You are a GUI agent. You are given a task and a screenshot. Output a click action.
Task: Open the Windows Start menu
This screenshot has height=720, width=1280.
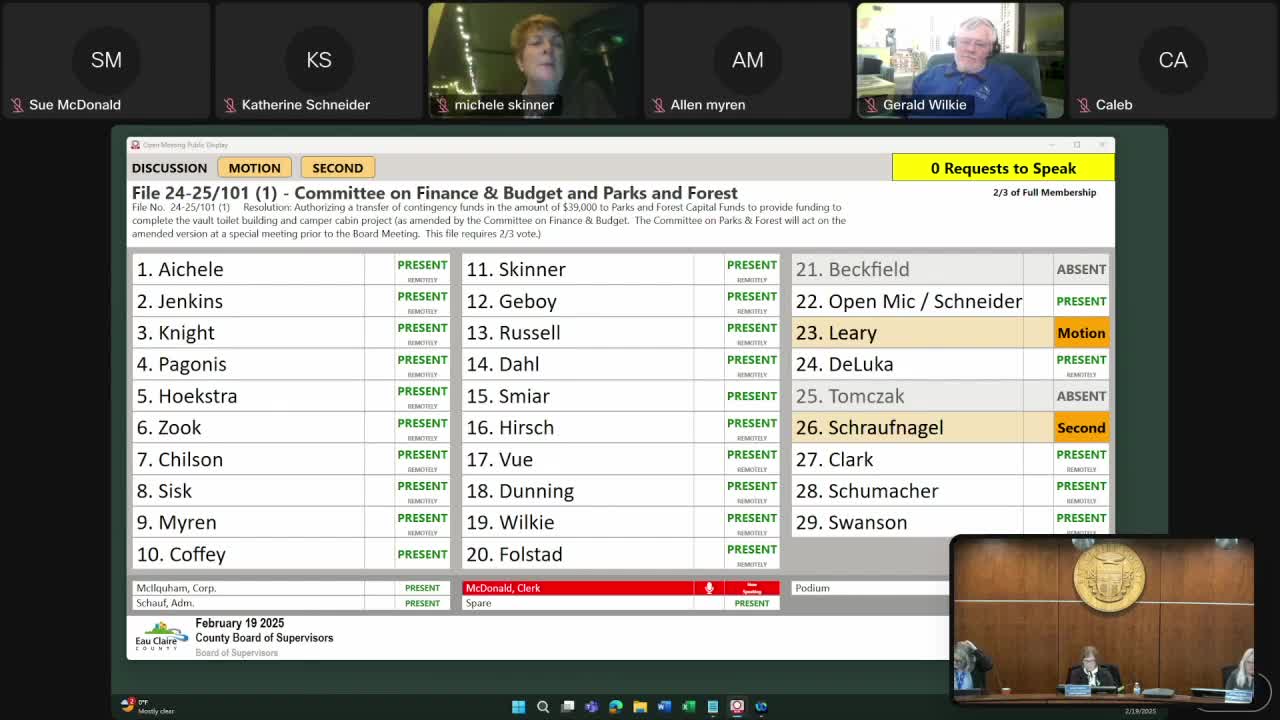tap(518, 706)
